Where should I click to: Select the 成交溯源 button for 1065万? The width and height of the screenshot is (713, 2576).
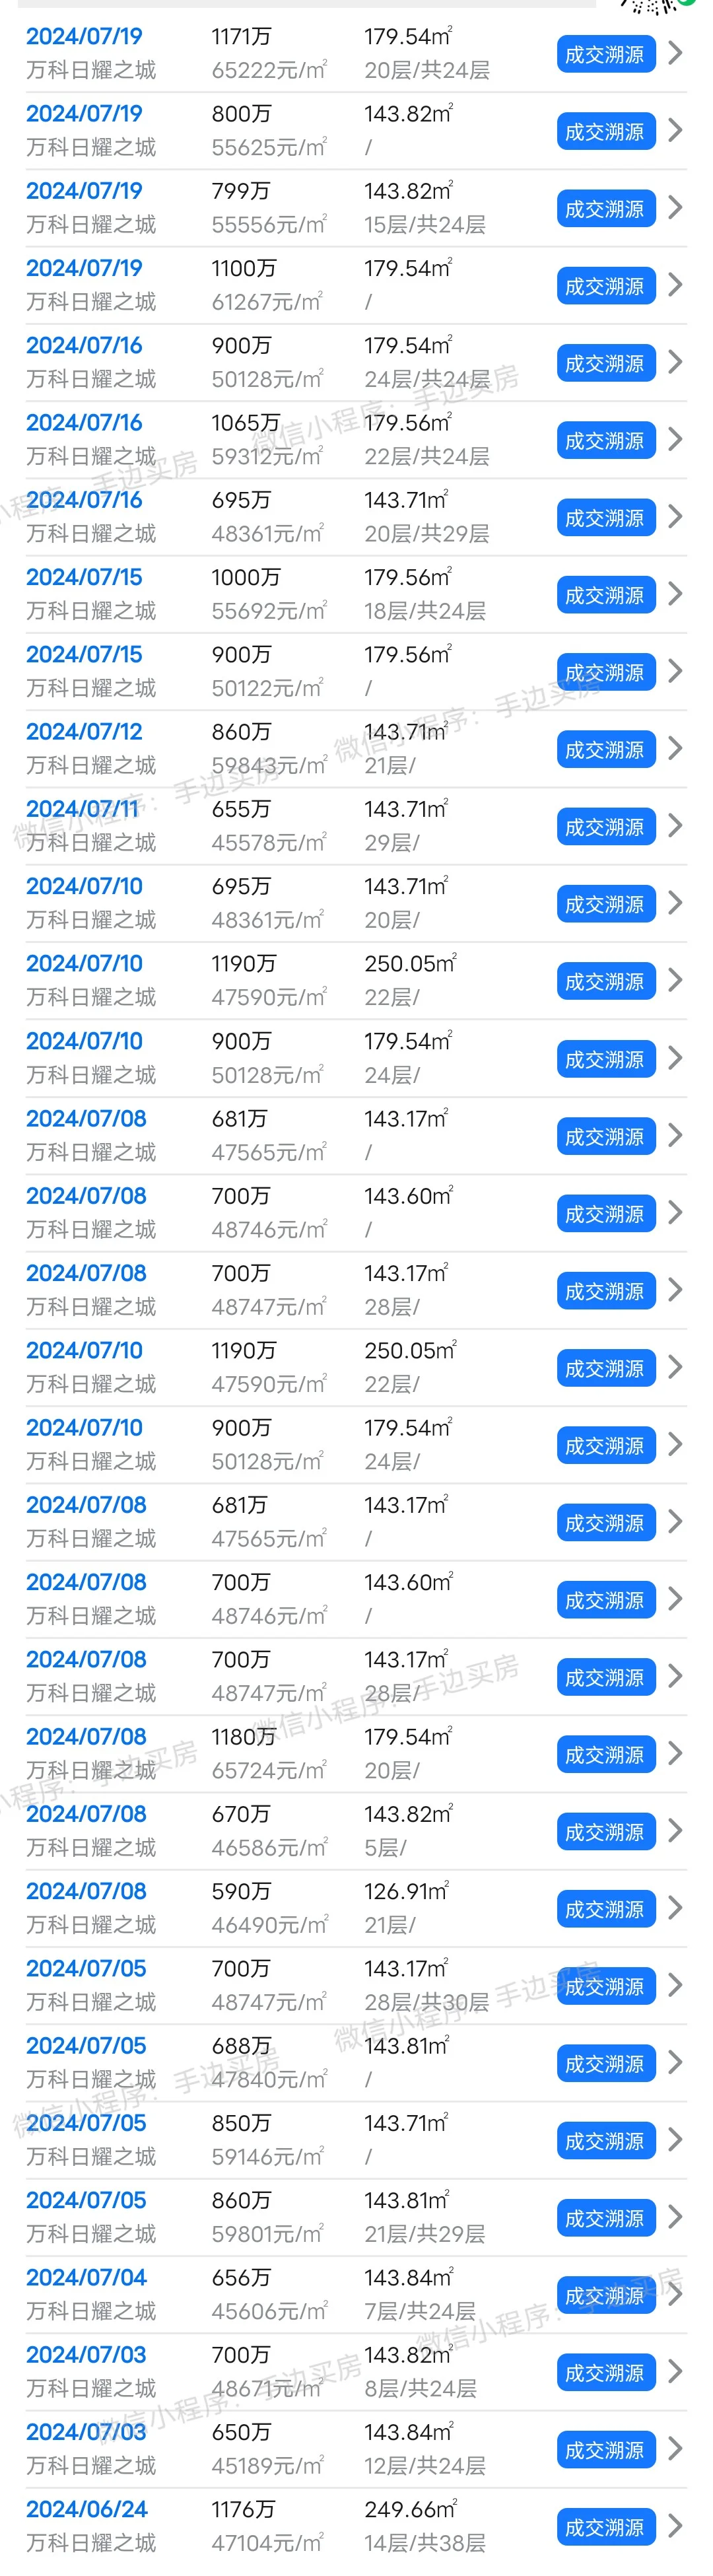point(605,440)
